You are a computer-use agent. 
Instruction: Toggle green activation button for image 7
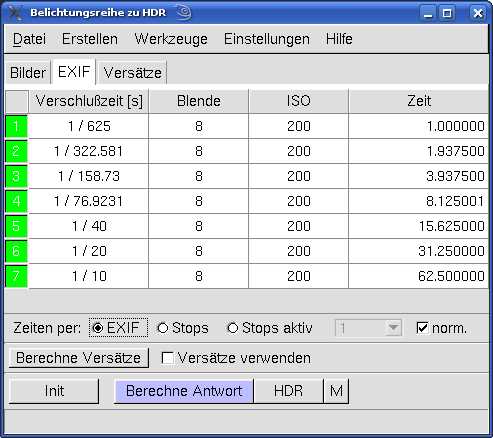16,276
